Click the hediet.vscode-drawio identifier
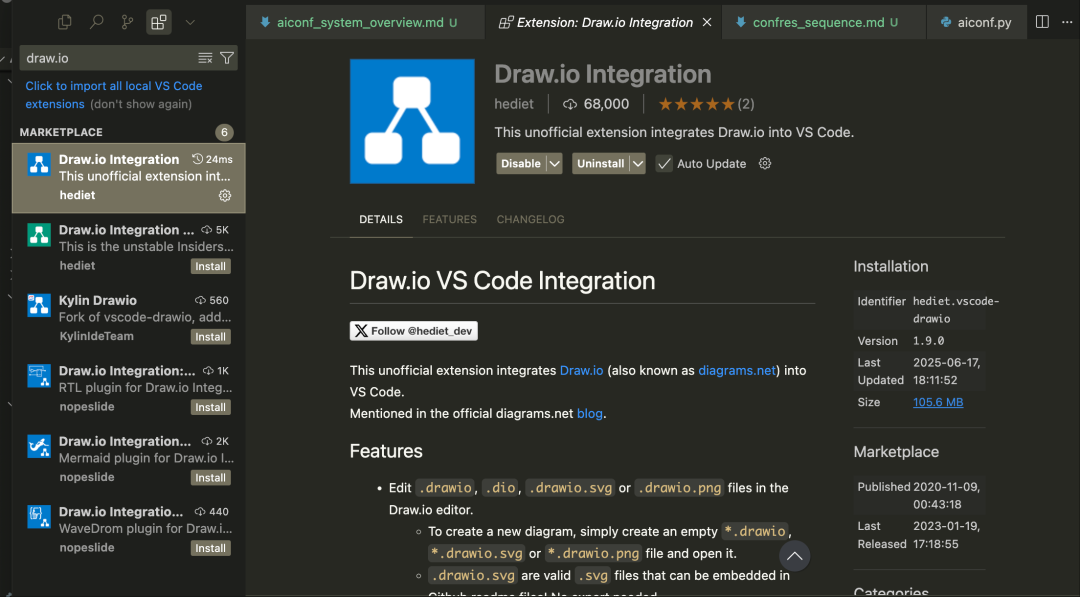The width and height of the screenshot is (1080, 597). 956,310
